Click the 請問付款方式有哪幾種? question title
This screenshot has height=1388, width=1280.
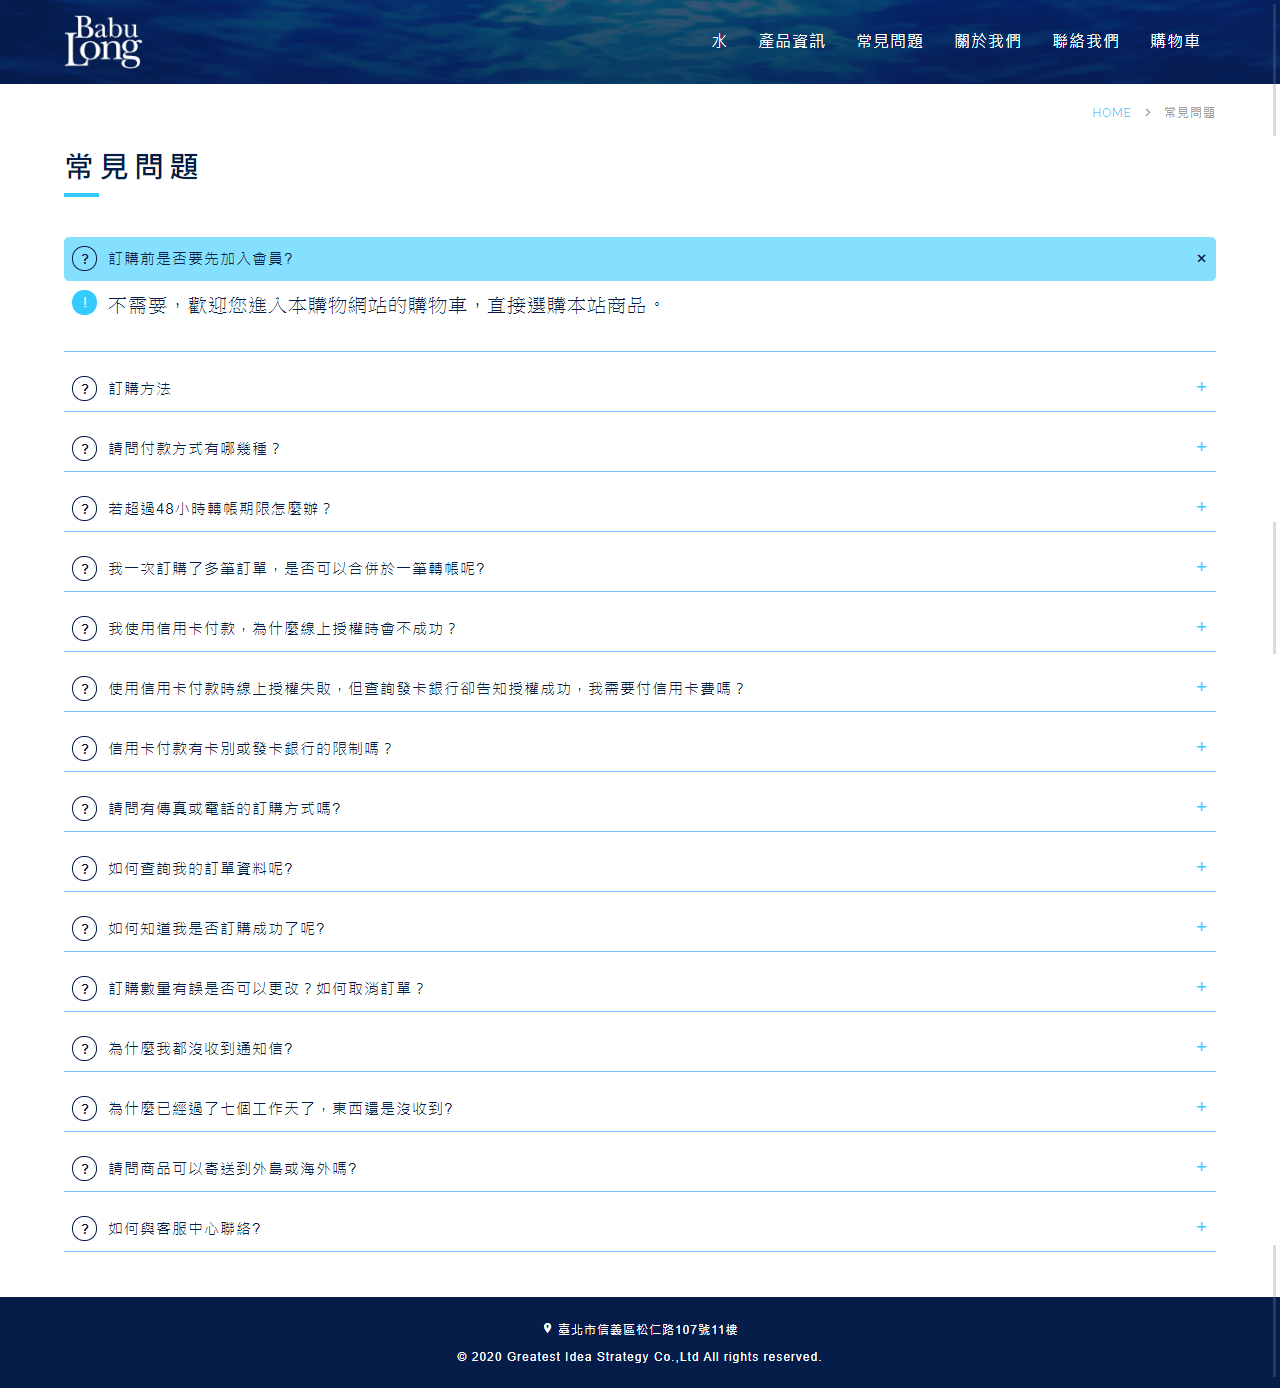click(x=194, y=449)
